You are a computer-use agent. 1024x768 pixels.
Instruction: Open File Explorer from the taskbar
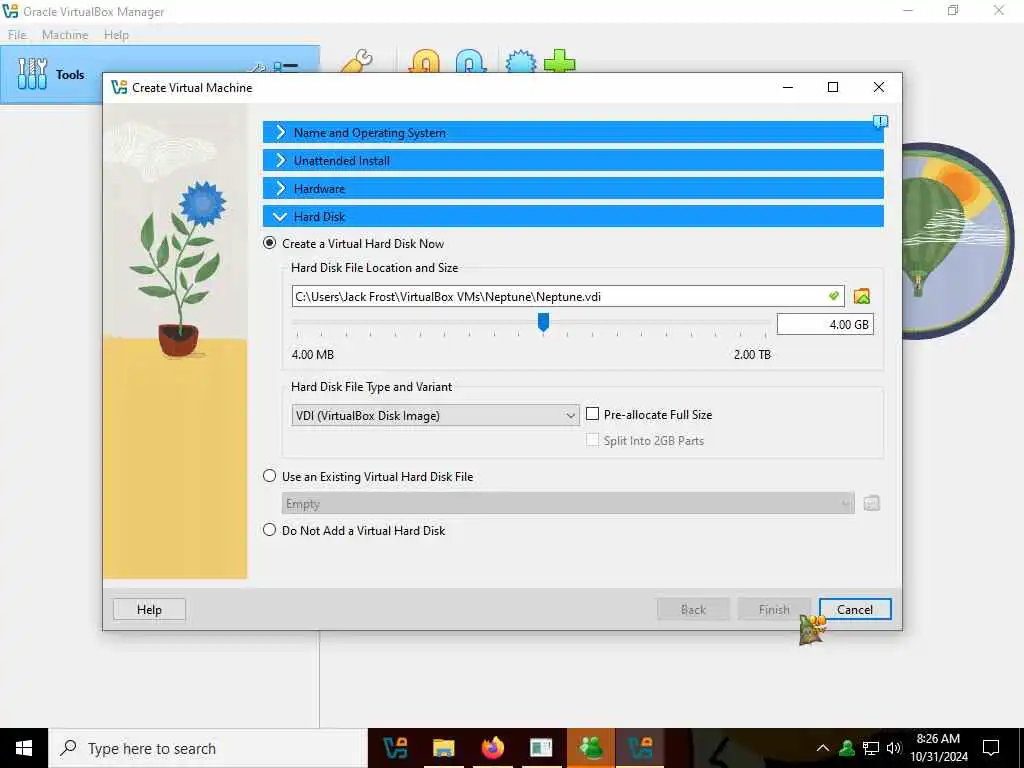click(444, 748)
